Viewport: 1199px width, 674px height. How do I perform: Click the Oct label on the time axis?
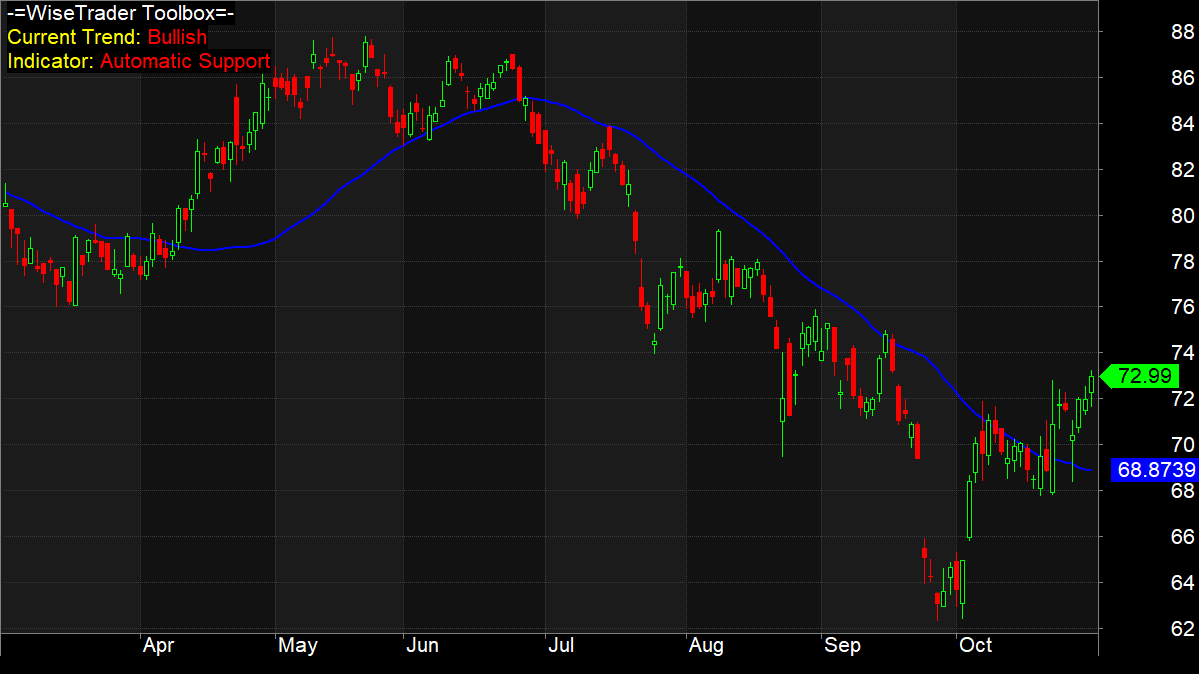975,646
